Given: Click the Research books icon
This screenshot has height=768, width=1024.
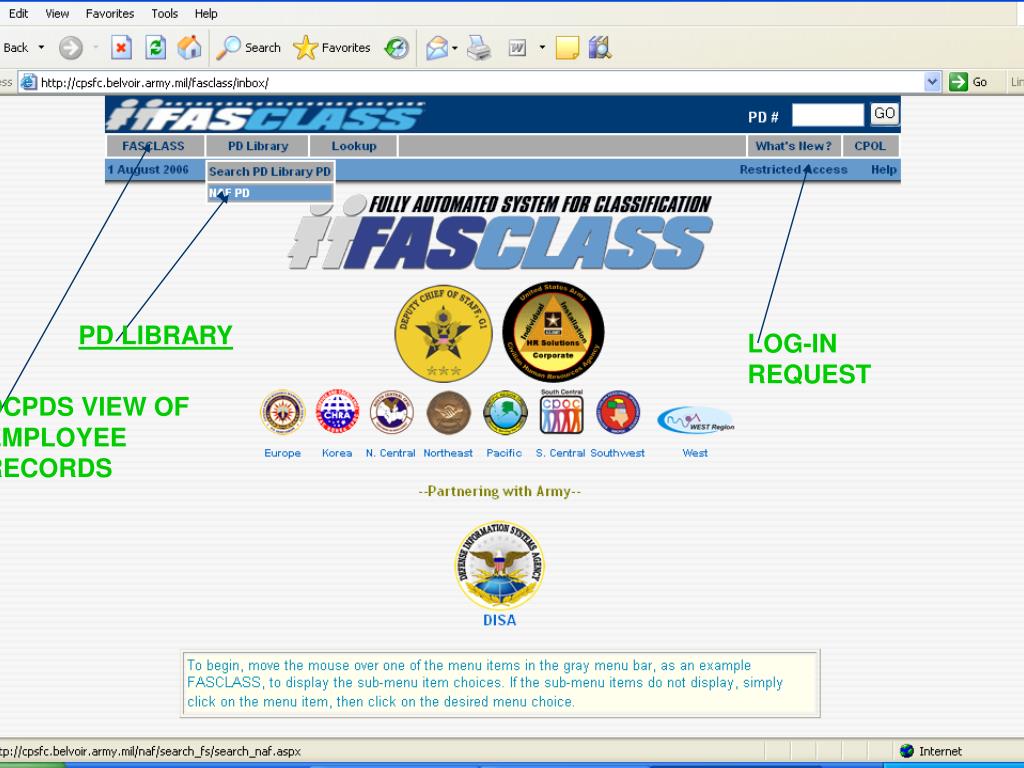Looking at the screenshot, I should (600, 48).
